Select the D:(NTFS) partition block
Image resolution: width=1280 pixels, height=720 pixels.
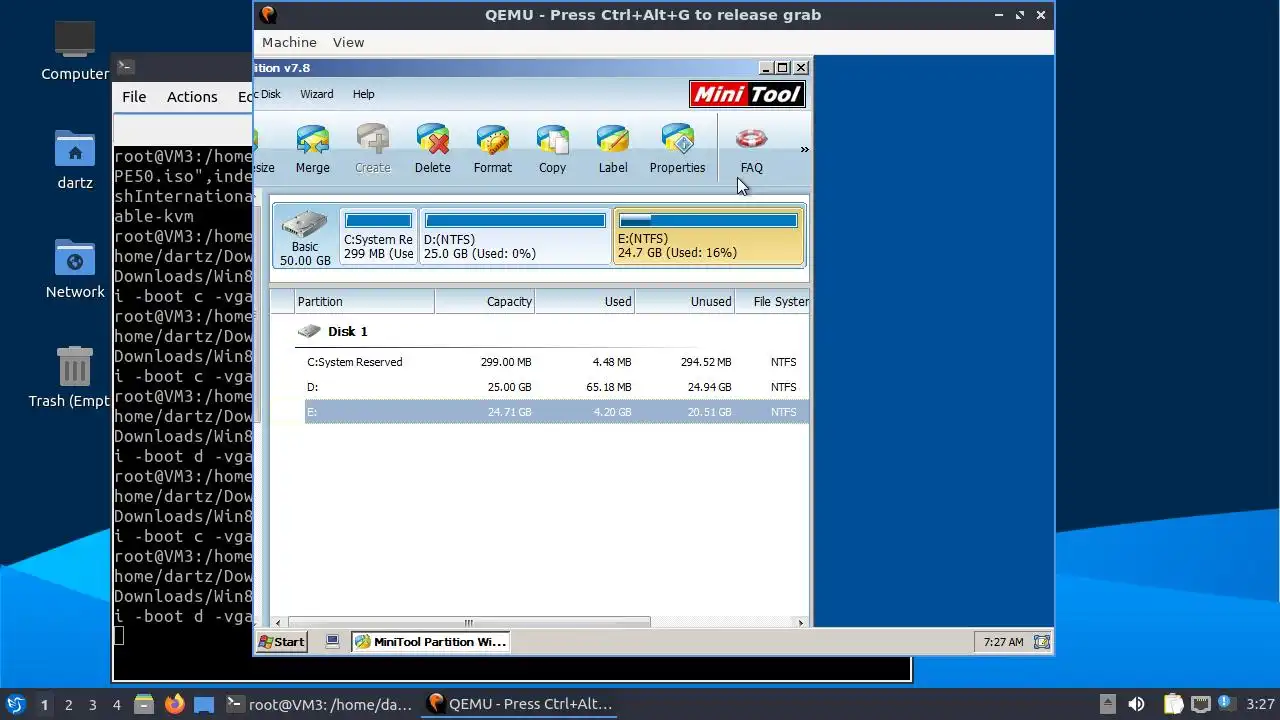(514, 237)
